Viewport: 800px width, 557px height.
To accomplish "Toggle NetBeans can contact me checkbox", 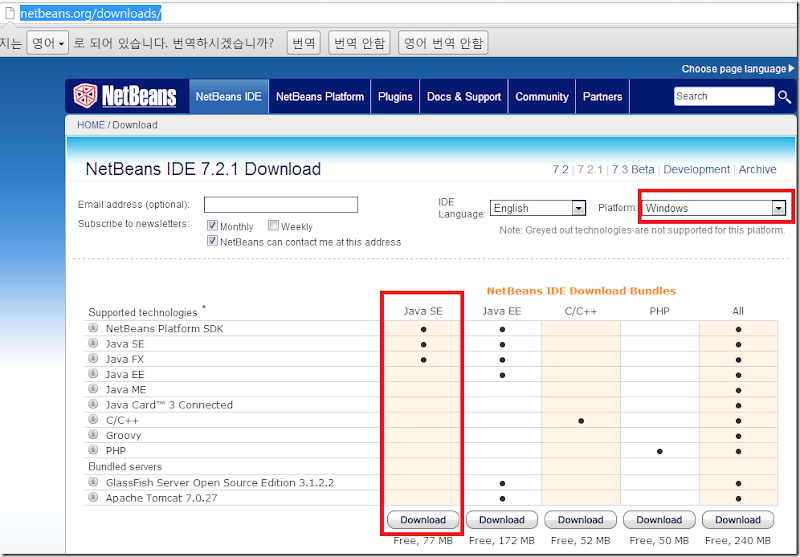I will point(213,241).
